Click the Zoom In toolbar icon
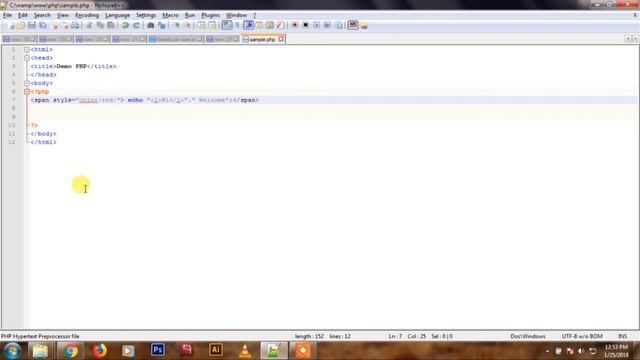 click(x=177, y=26)
